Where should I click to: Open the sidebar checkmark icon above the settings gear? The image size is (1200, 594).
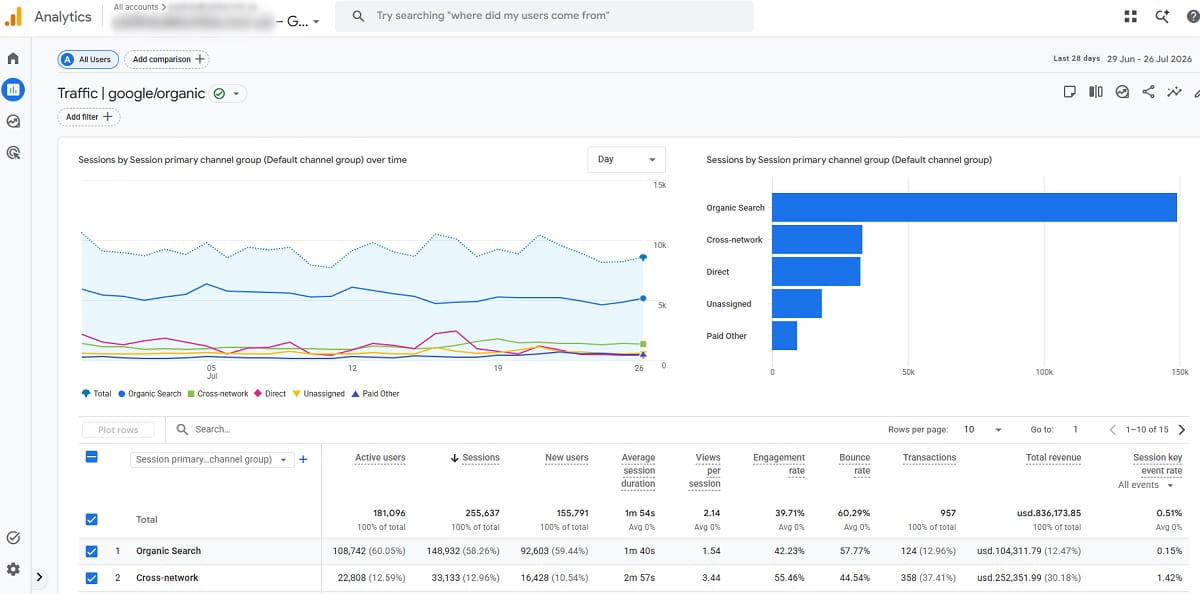13,538
